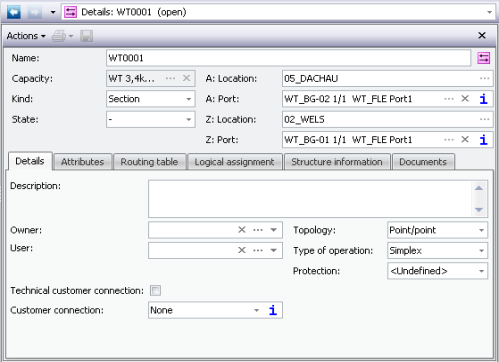Click the Z: Location field 02_WELS
This screenshot has width=499, height=362.
pos(387,119)
